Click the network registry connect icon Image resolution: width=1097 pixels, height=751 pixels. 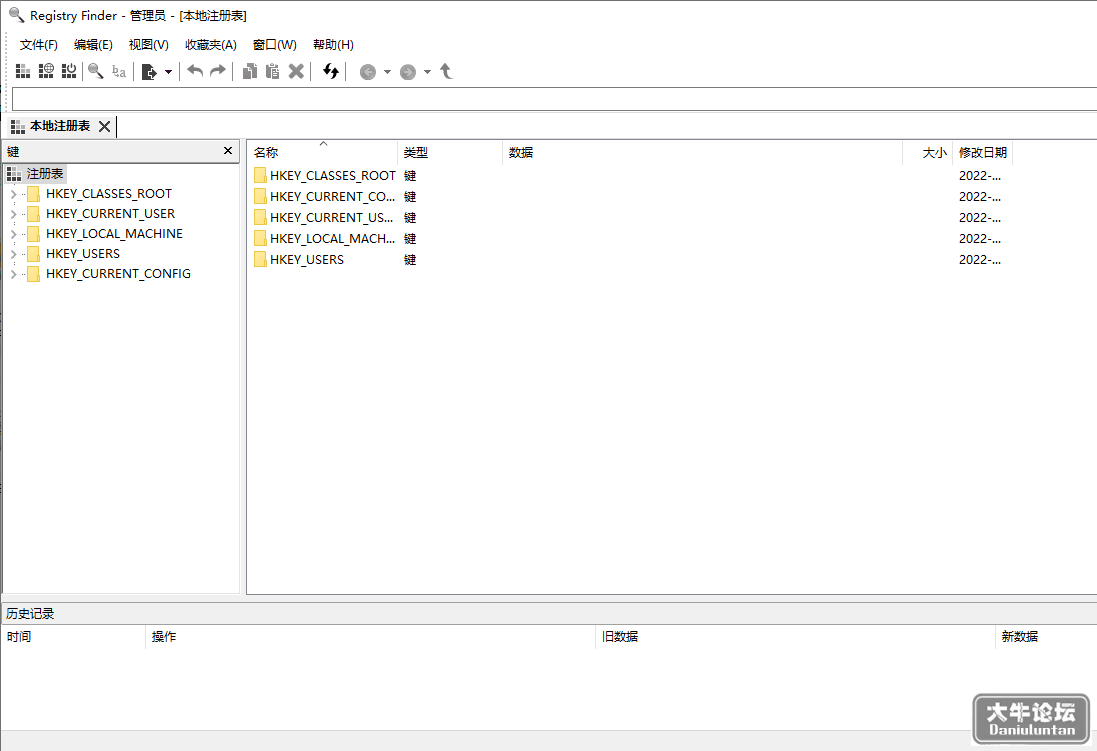coord(46,71)
